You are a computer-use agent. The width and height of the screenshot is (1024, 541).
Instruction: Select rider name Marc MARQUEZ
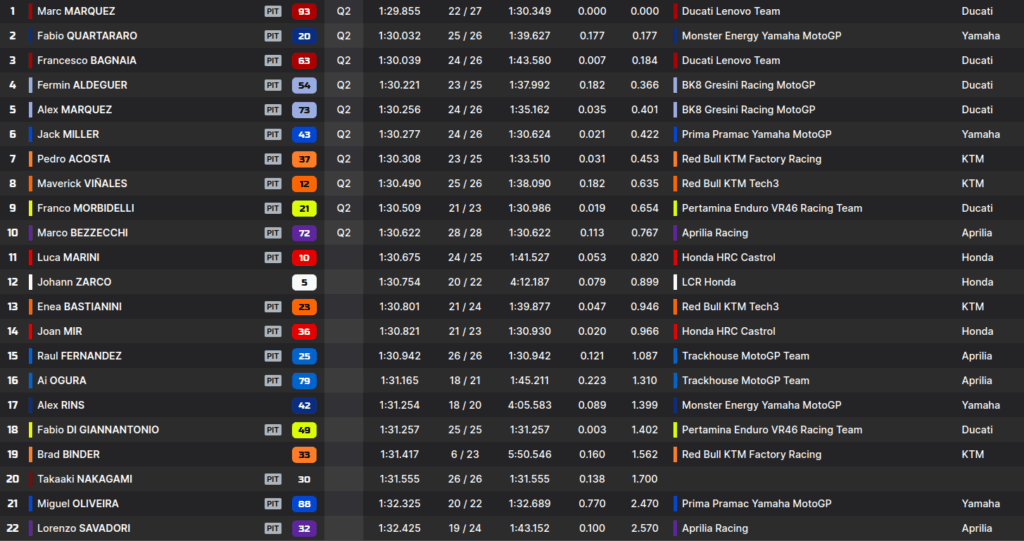(76, 11)
